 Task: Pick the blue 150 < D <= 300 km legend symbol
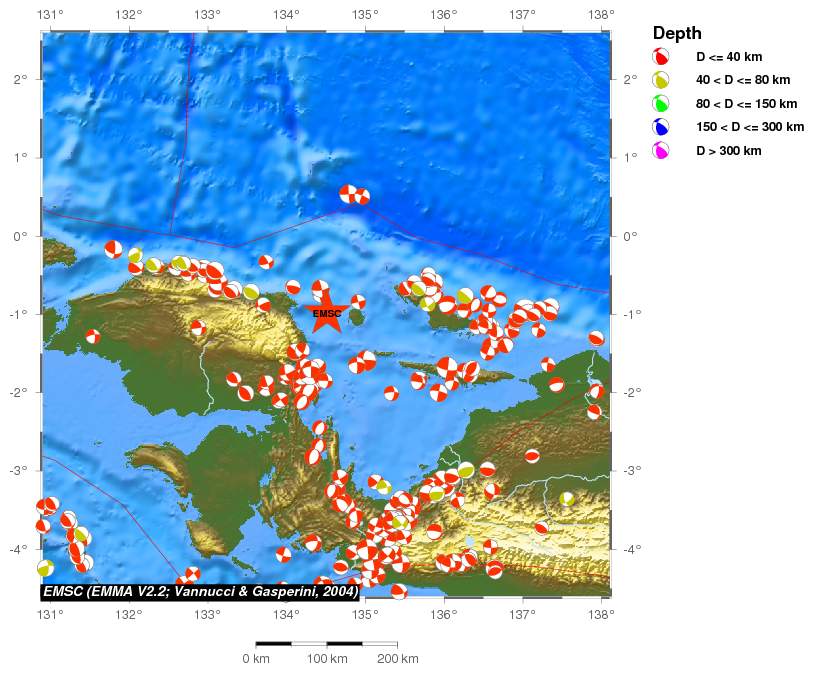click(661, 127)
